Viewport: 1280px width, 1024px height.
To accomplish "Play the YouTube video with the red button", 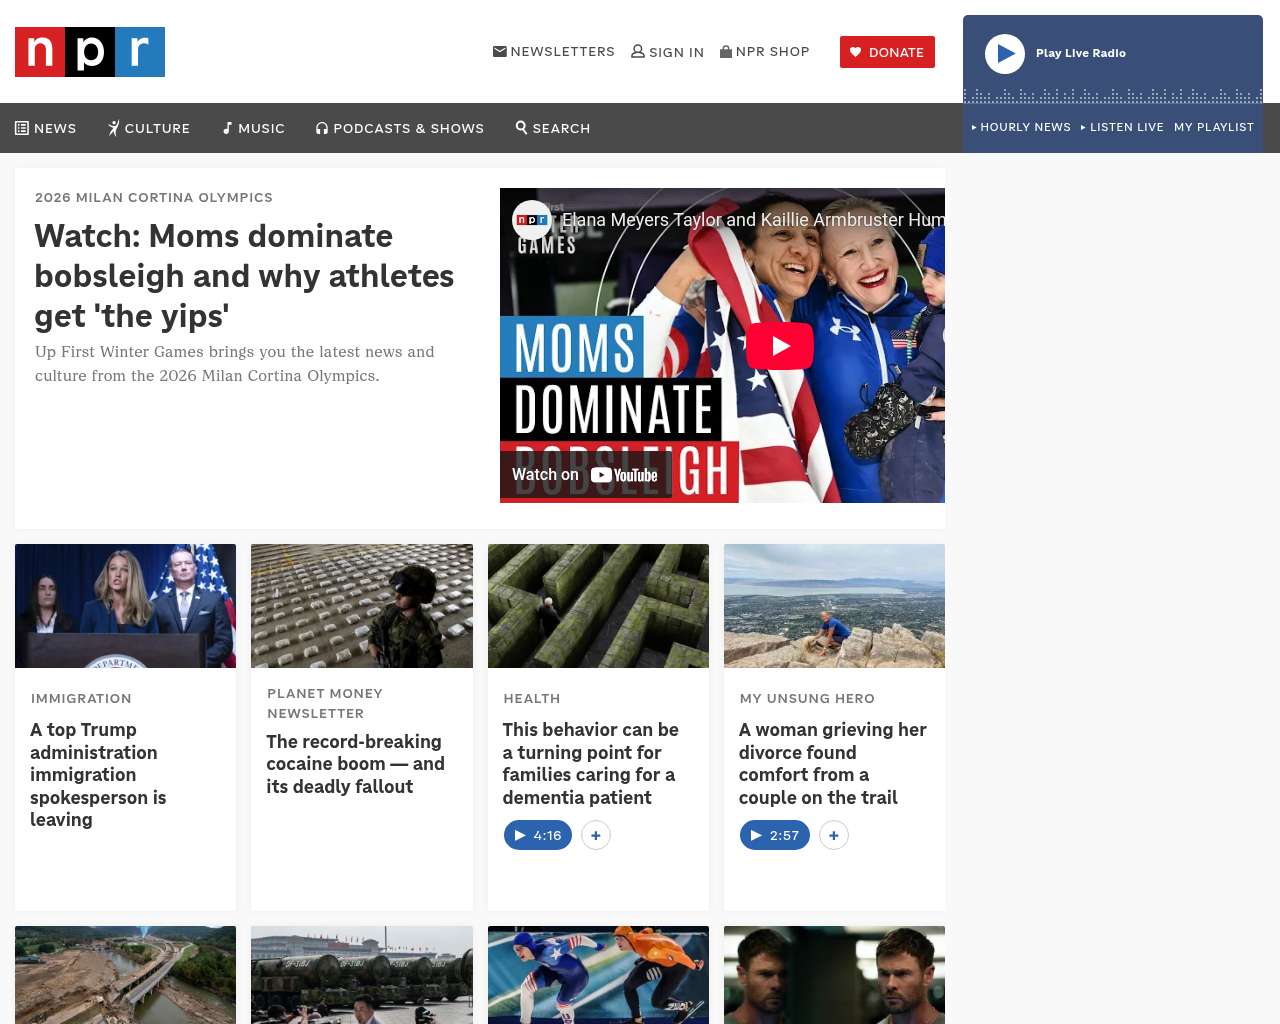I will (x=780, y=346).
